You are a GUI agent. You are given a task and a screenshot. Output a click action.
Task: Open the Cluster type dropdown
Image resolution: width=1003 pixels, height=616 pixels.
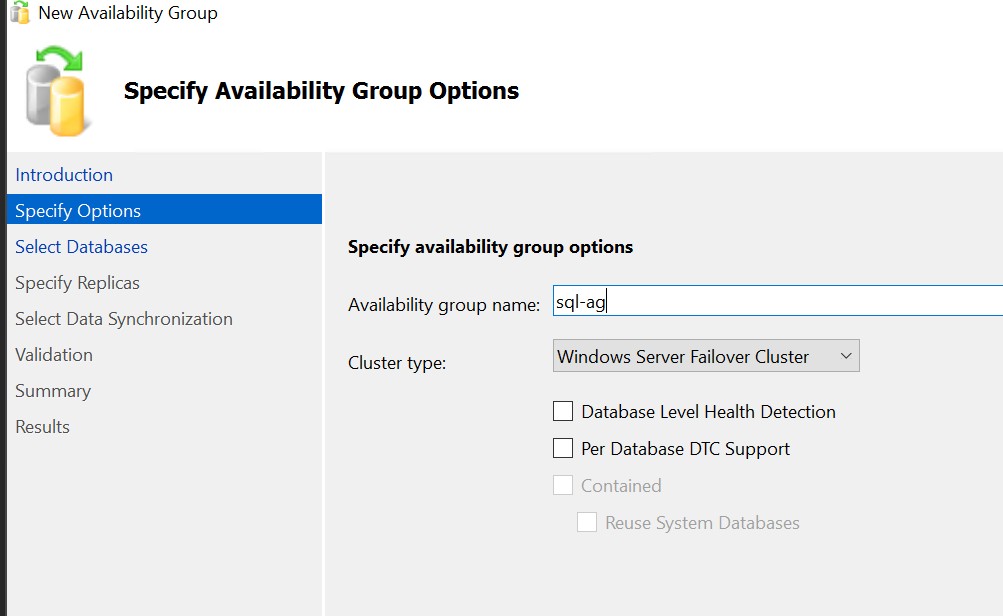[705, 356]
